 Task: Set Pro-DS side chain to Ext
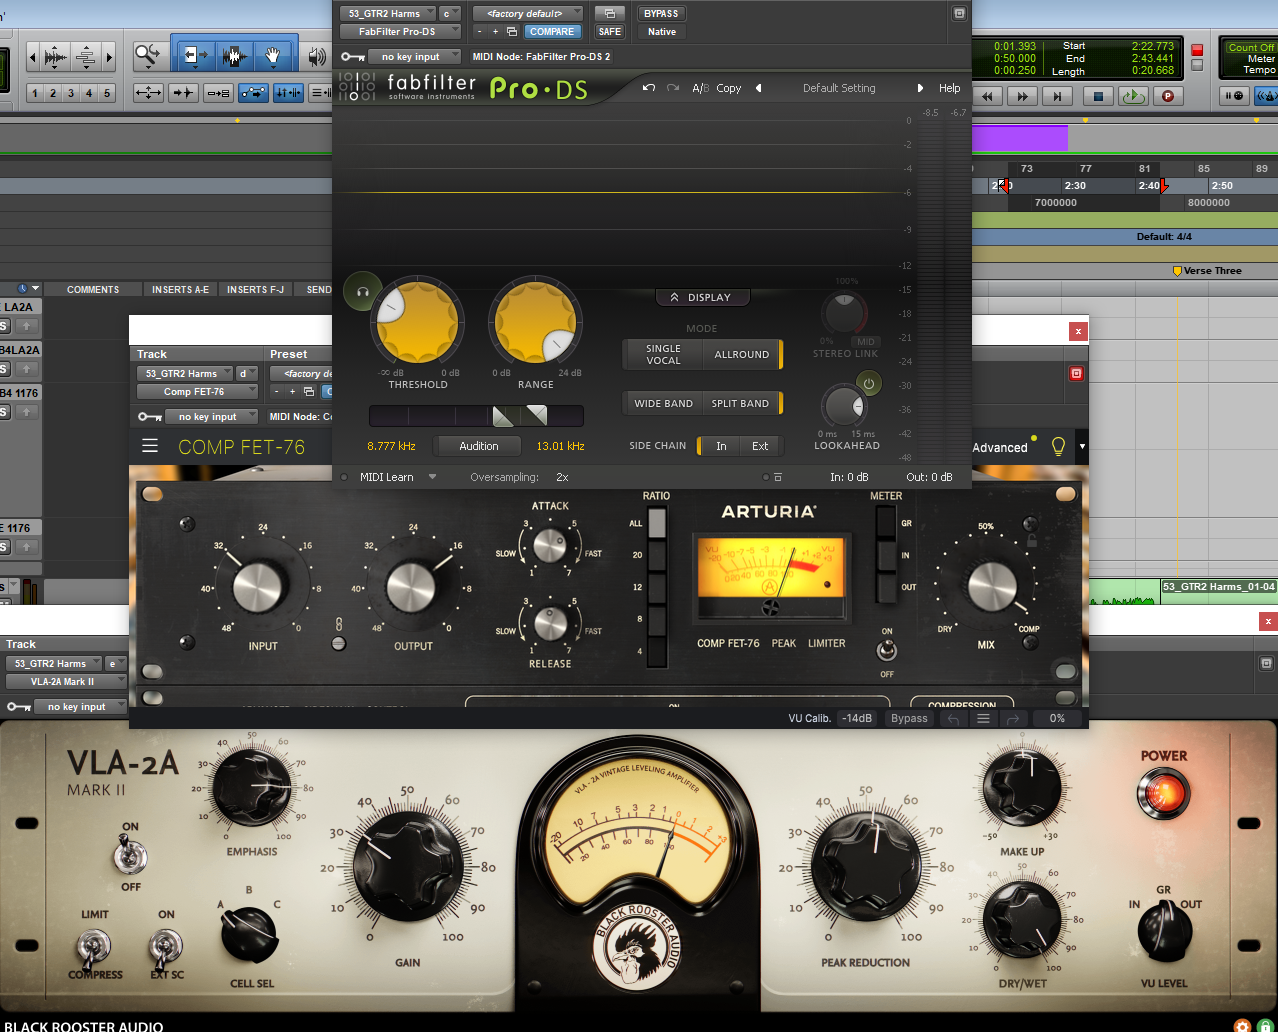tap(760, 446)
